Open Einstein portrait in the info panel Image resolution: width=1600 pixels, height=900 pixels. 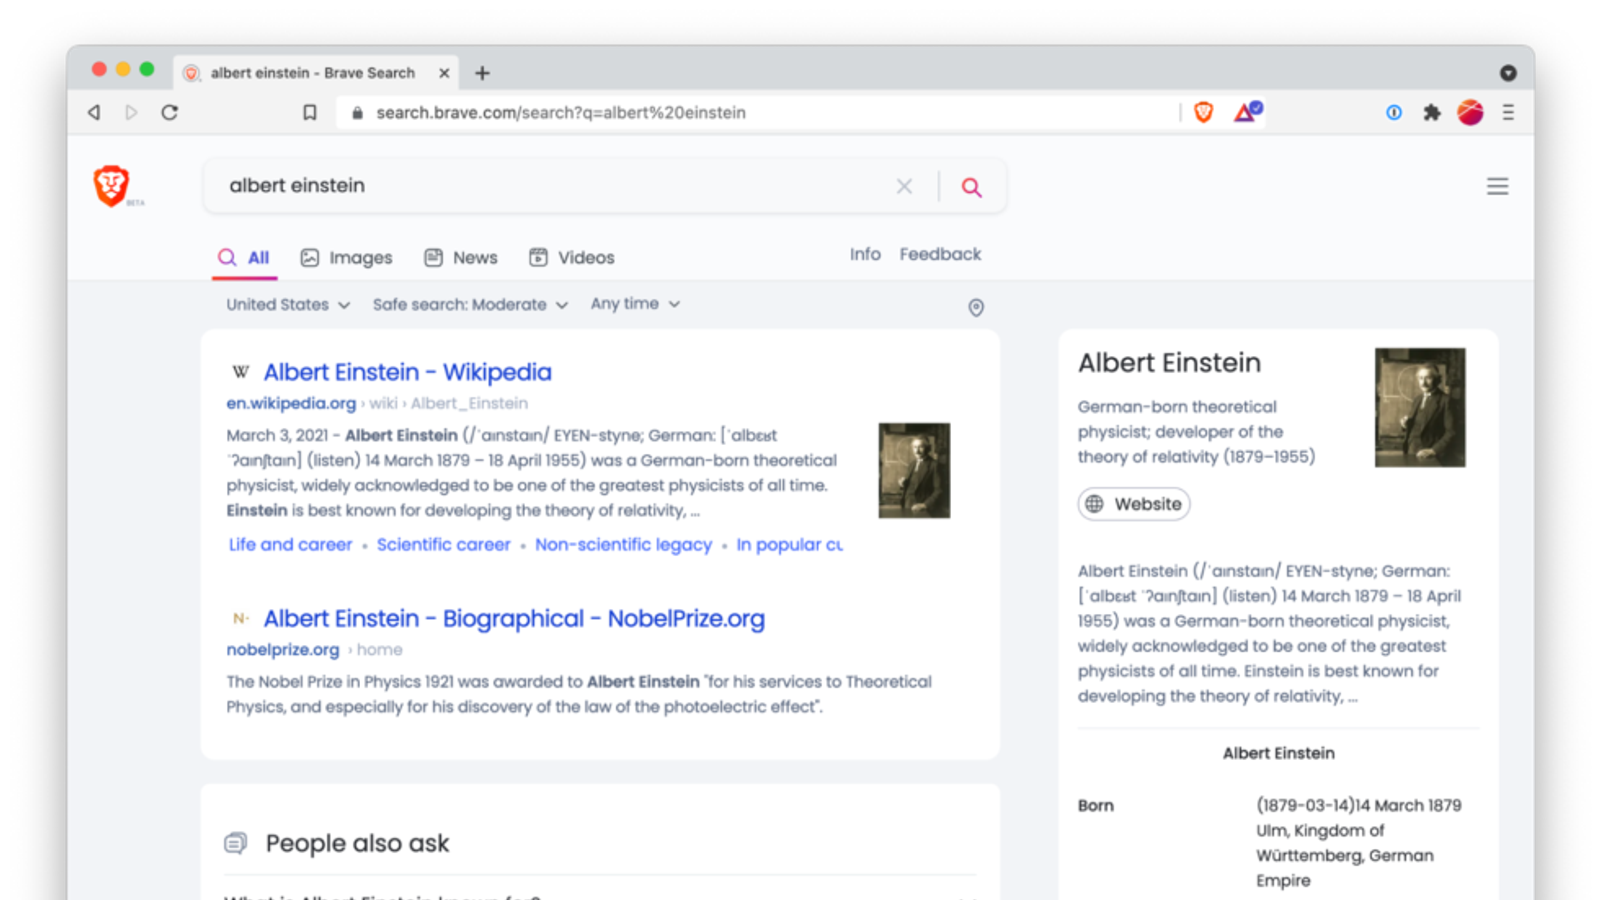(x=1420, y=407)
